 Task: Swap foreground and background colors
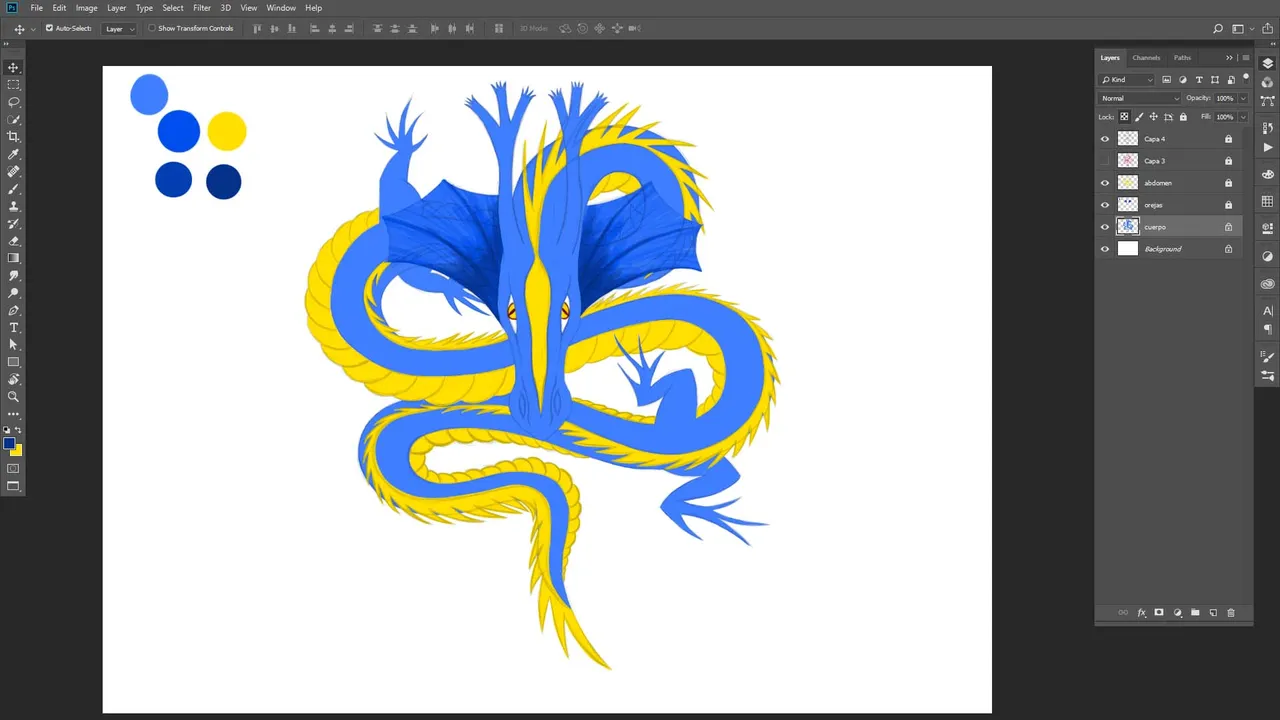click(x=18, y=430)
